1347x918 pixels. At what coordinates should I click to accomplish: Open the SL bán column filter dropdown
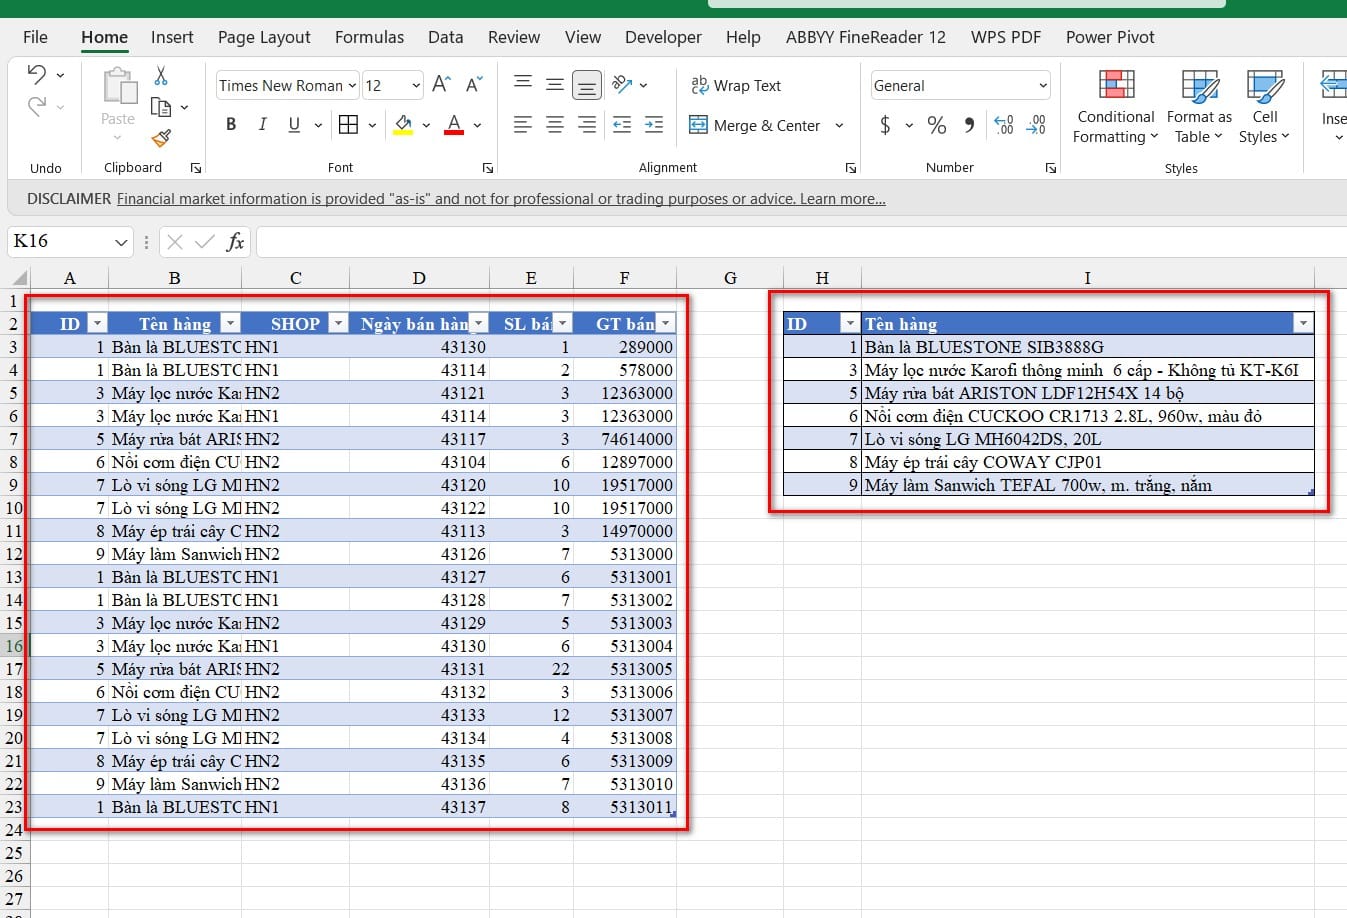click(x=563, y=323)
